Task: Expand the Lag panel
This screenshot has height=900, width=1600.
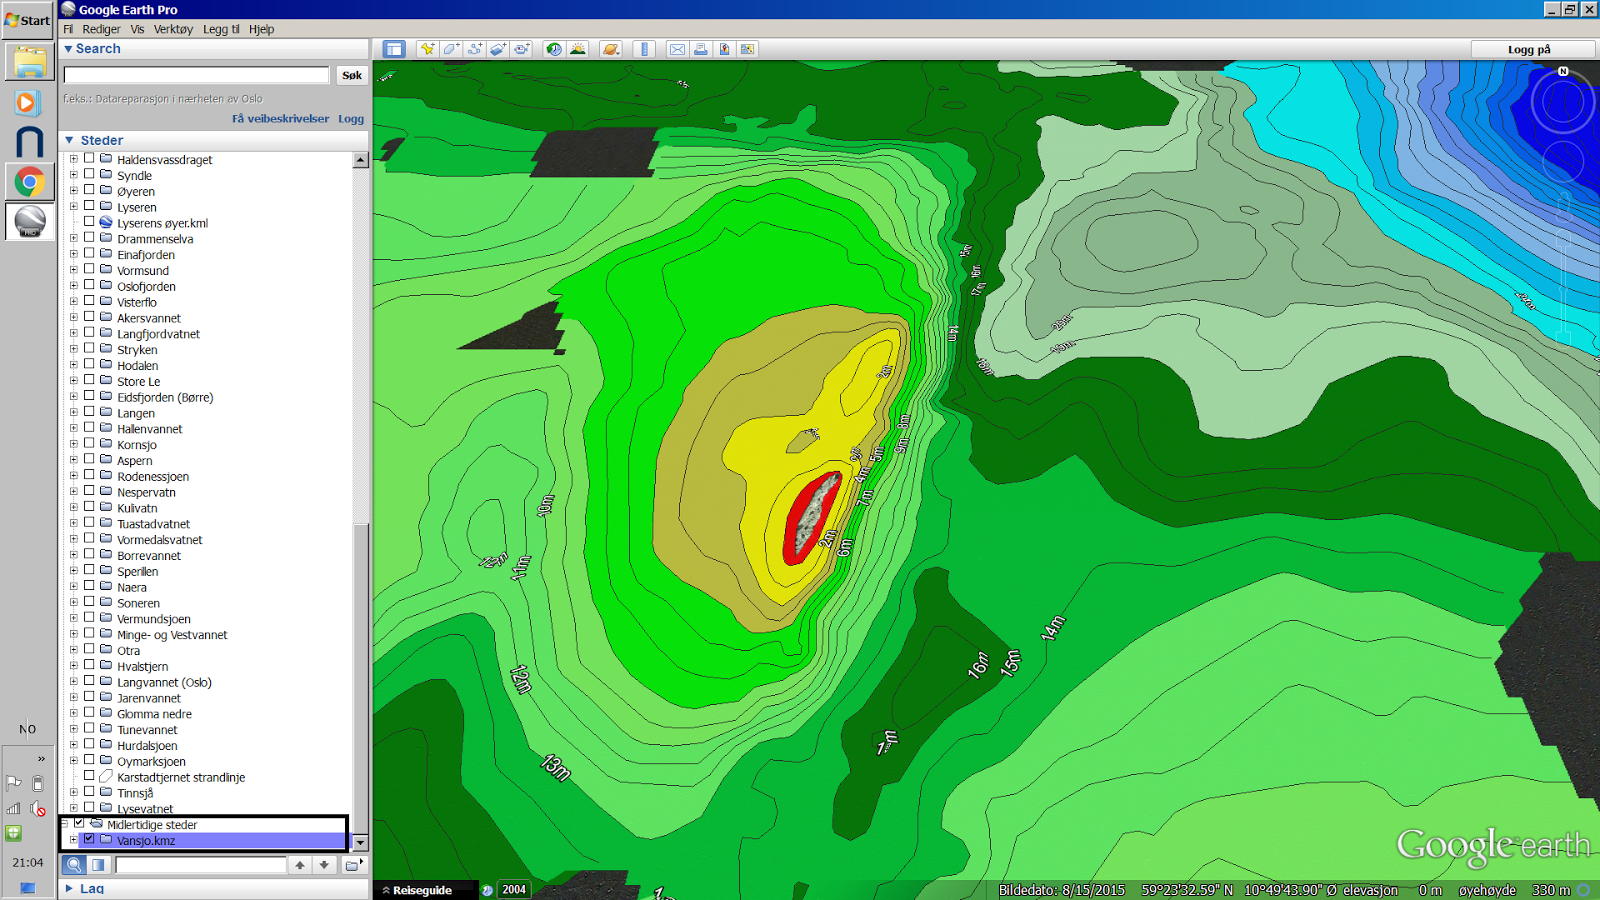Action: 69,888
